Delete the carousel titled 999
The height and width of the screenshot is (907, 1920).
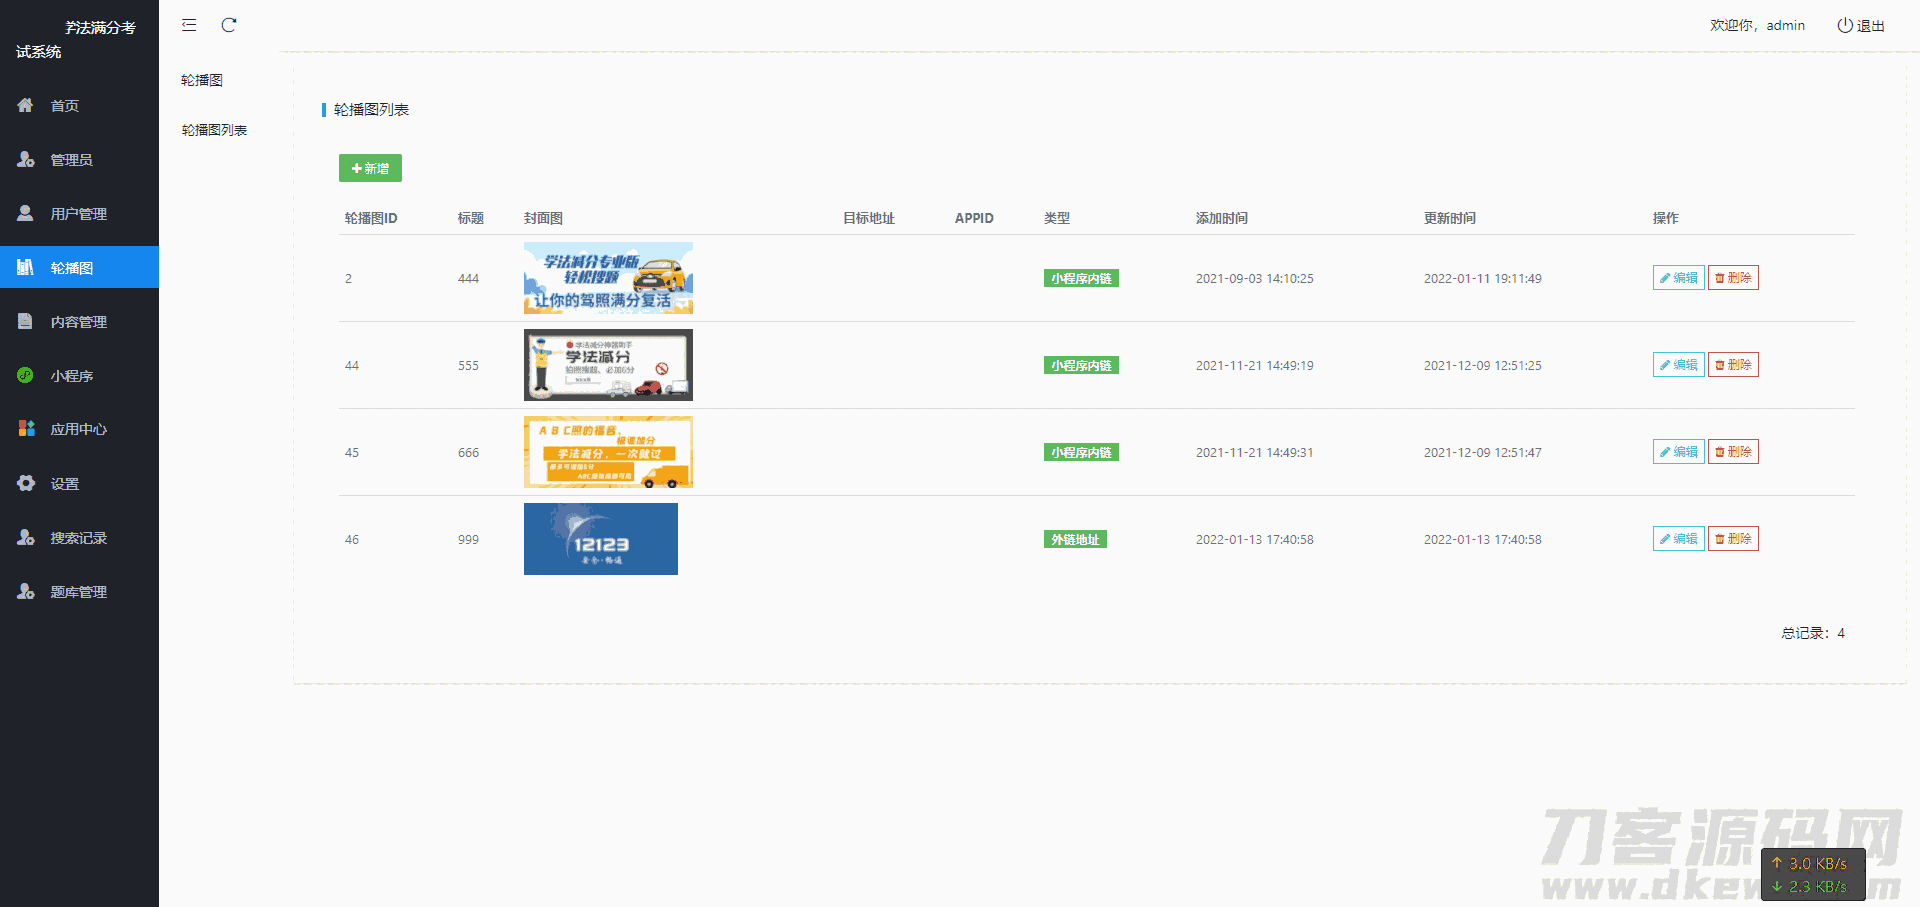[1733, 539]
